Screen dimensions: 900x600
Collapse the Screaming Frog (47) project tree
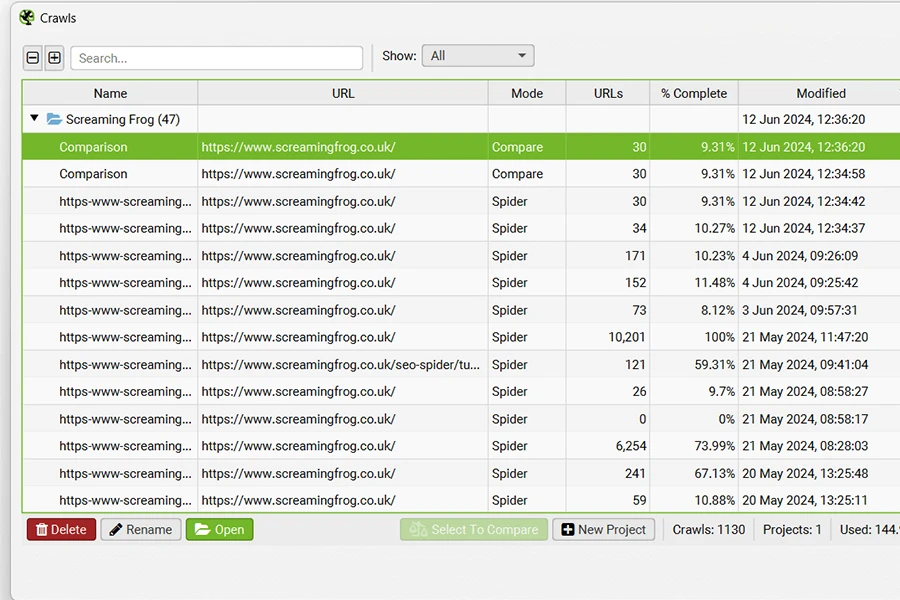point(34,118)
